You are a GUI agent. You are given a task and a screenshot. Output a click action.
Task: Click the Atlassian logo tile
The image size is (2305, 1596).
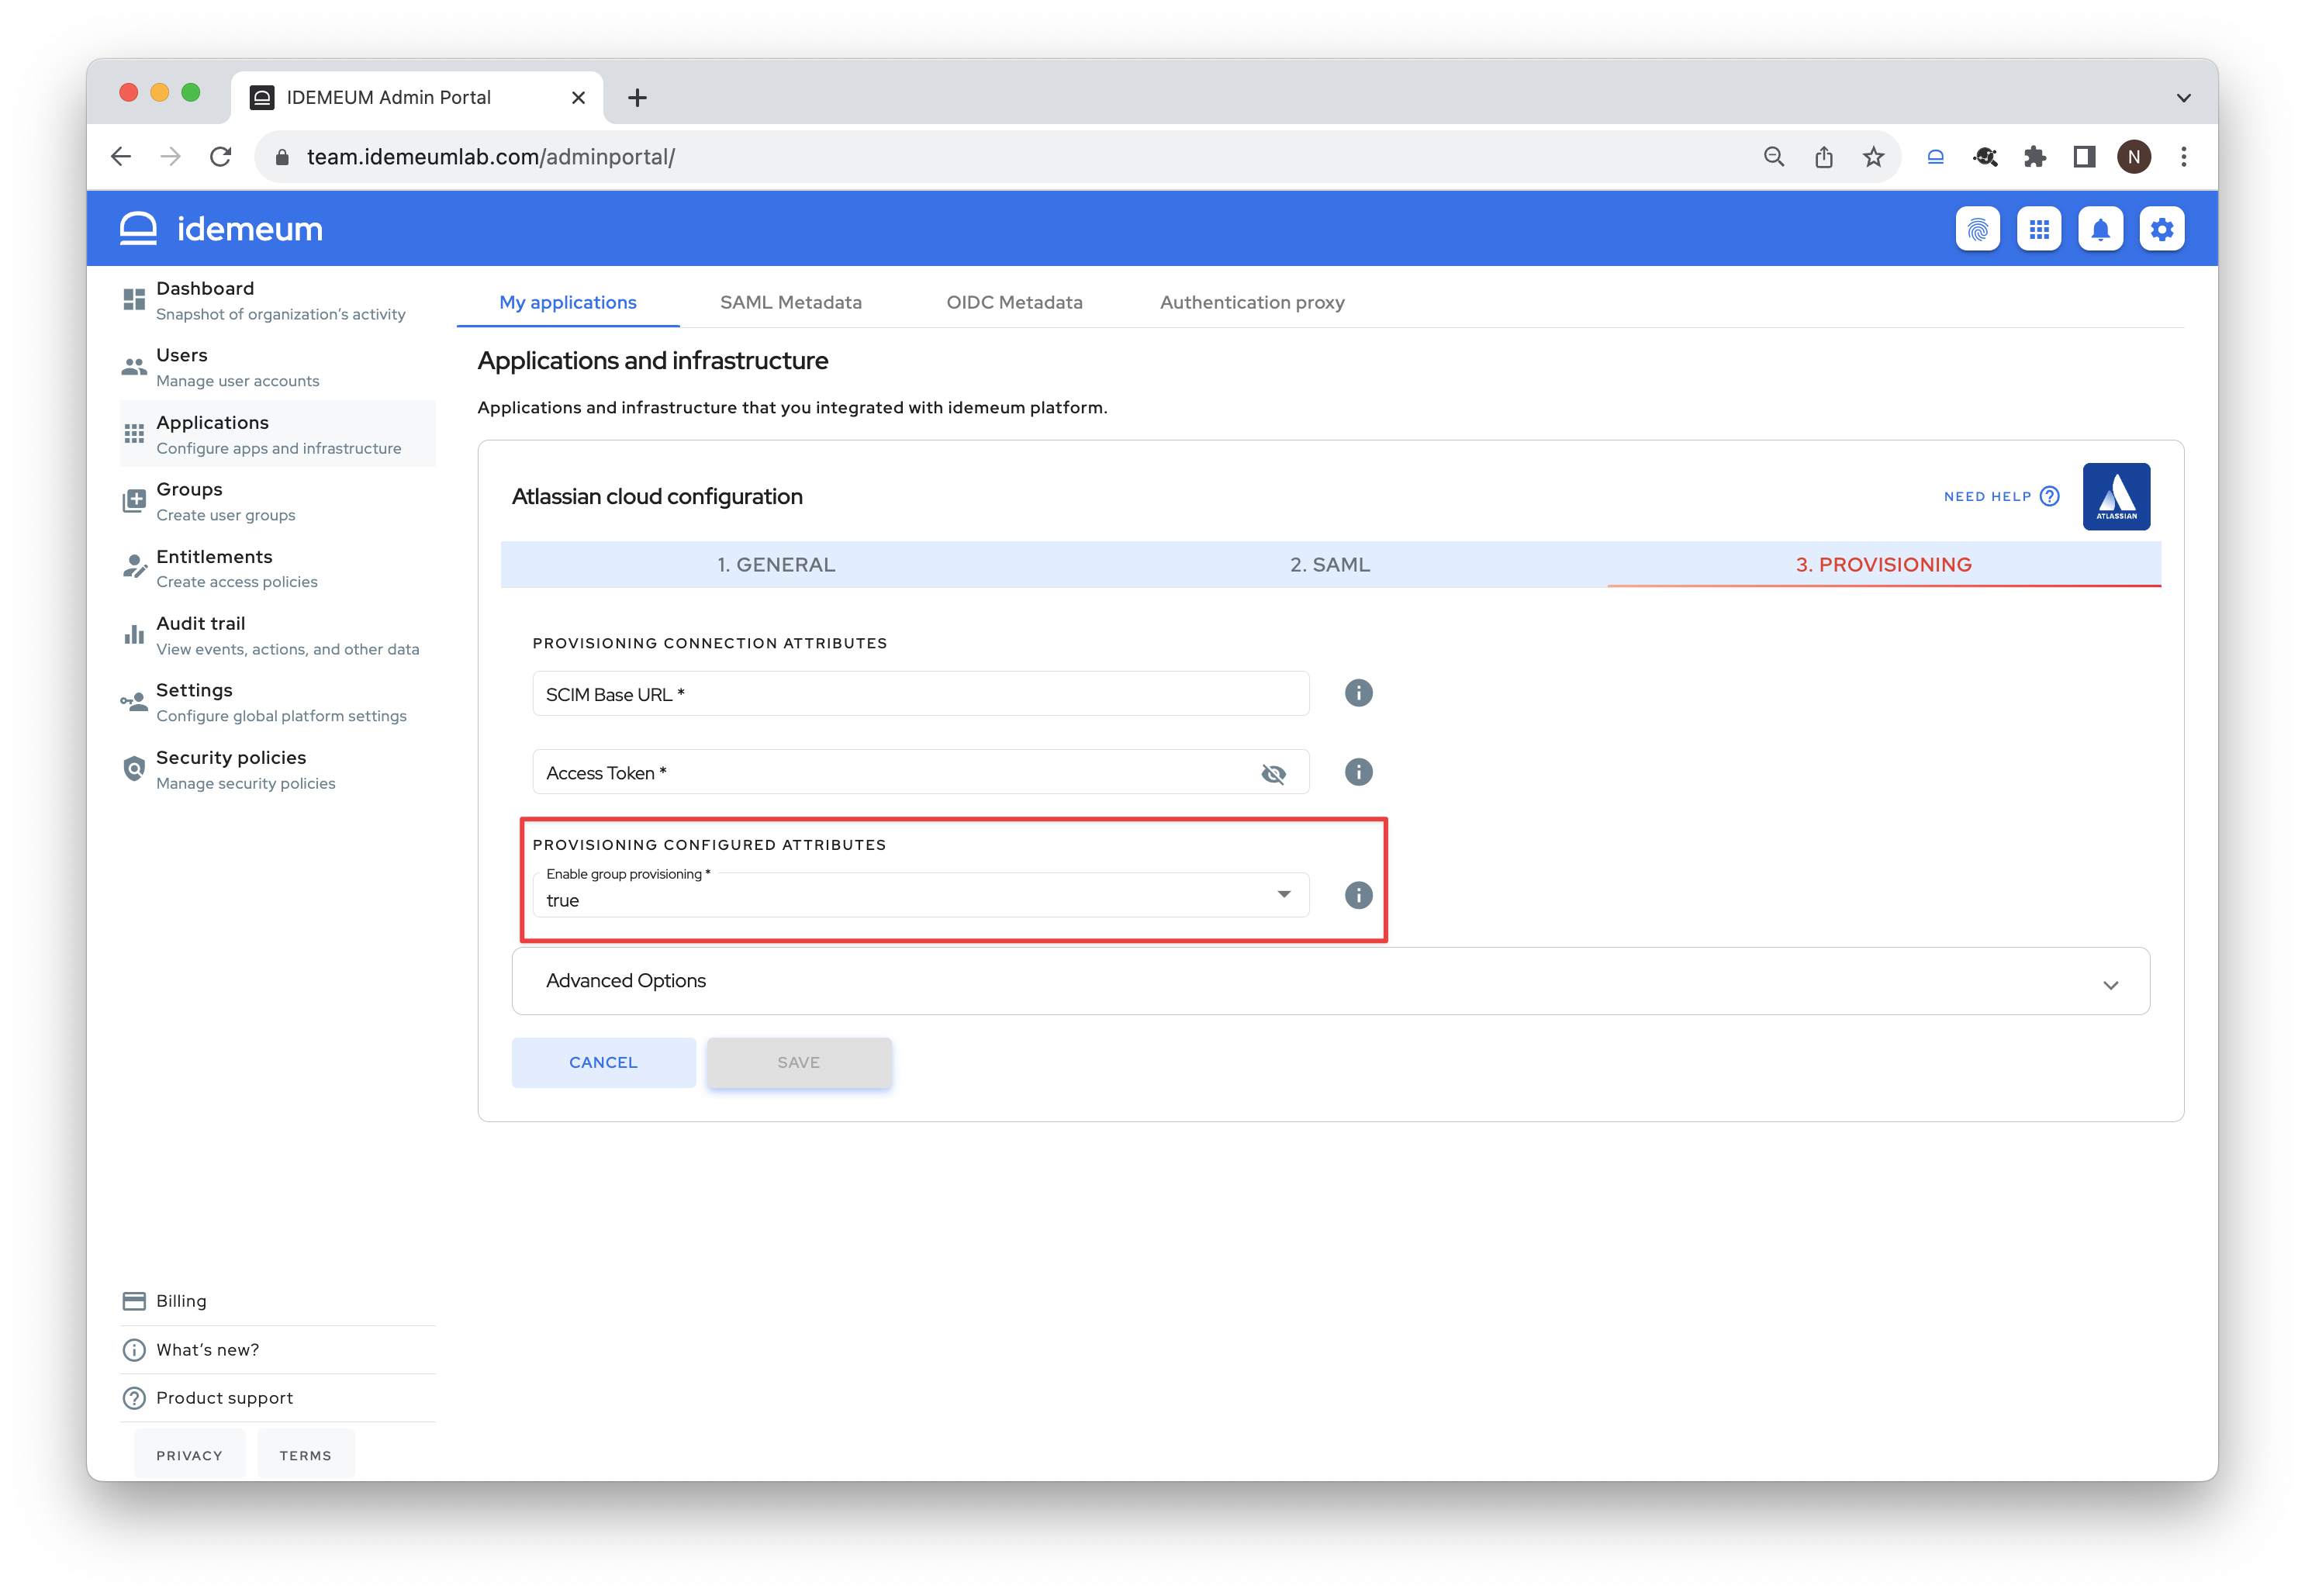click(2116, 496)
